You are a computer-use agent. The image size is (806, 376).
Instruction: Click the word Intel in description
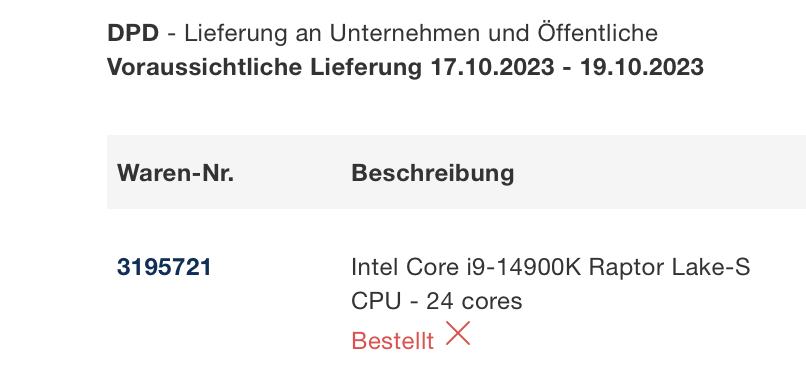[375, 267]
